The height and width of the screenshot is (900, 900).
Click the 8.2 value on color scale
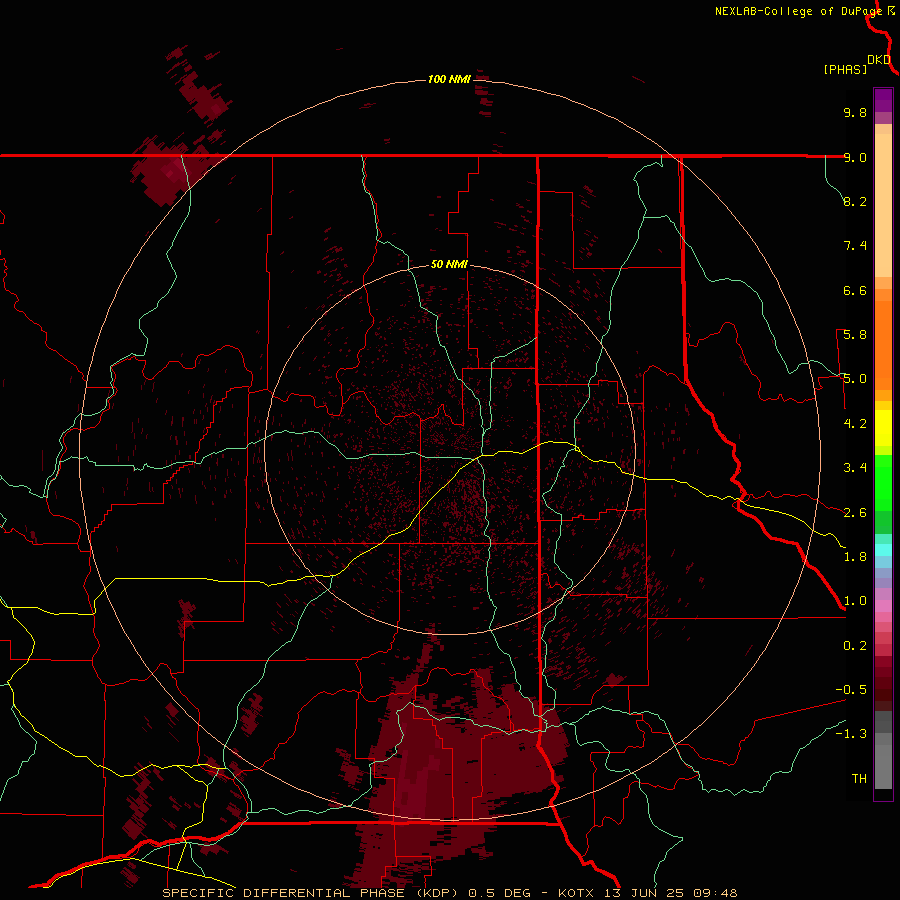pos(855,201)
